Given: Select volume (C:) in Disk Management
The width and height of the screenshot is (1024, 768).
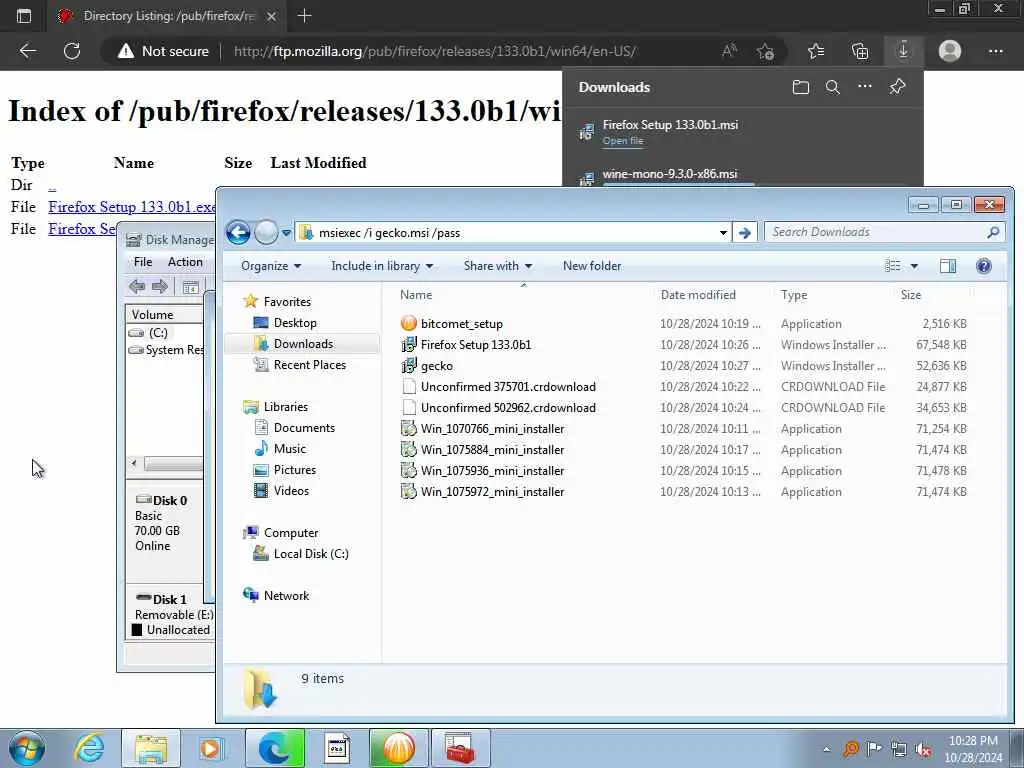Looking at the screenshot, I should tap(158, 333).
